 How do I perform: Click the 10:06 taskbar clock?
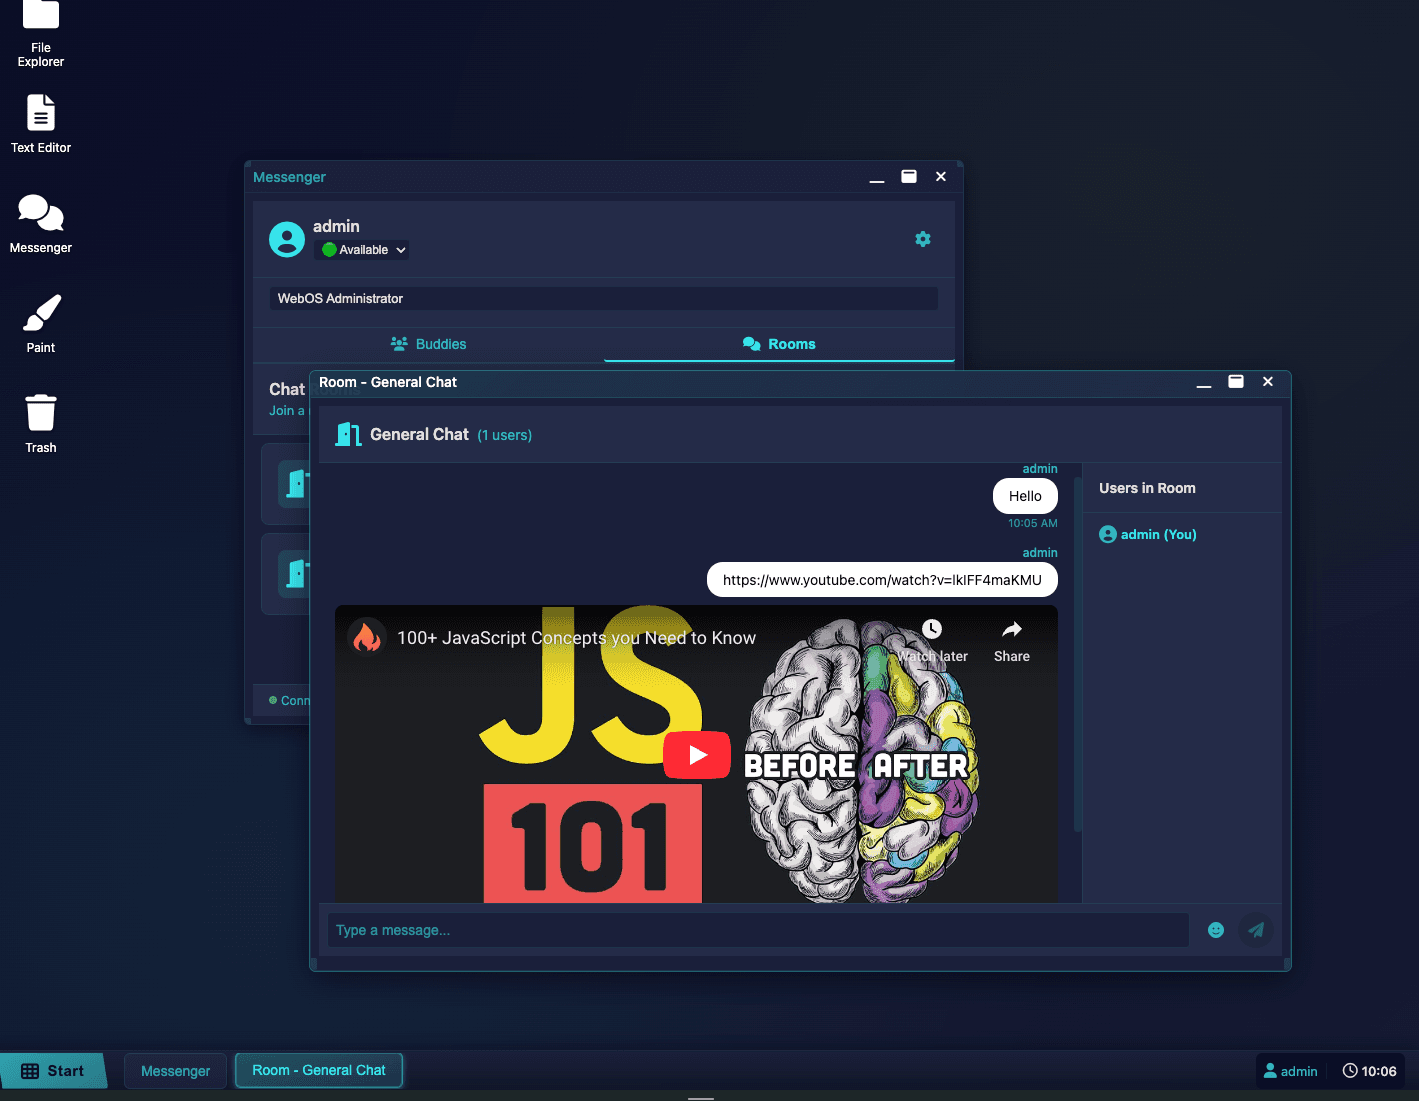pyautogui.click(x=1369, y=1071)
